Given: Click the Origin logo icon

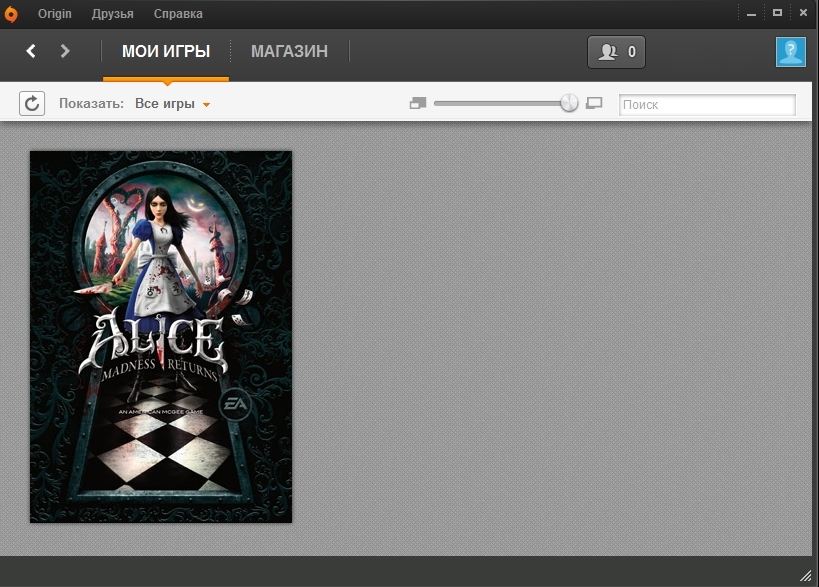Looking at the screenshot, I should click(x=10, y=14).
